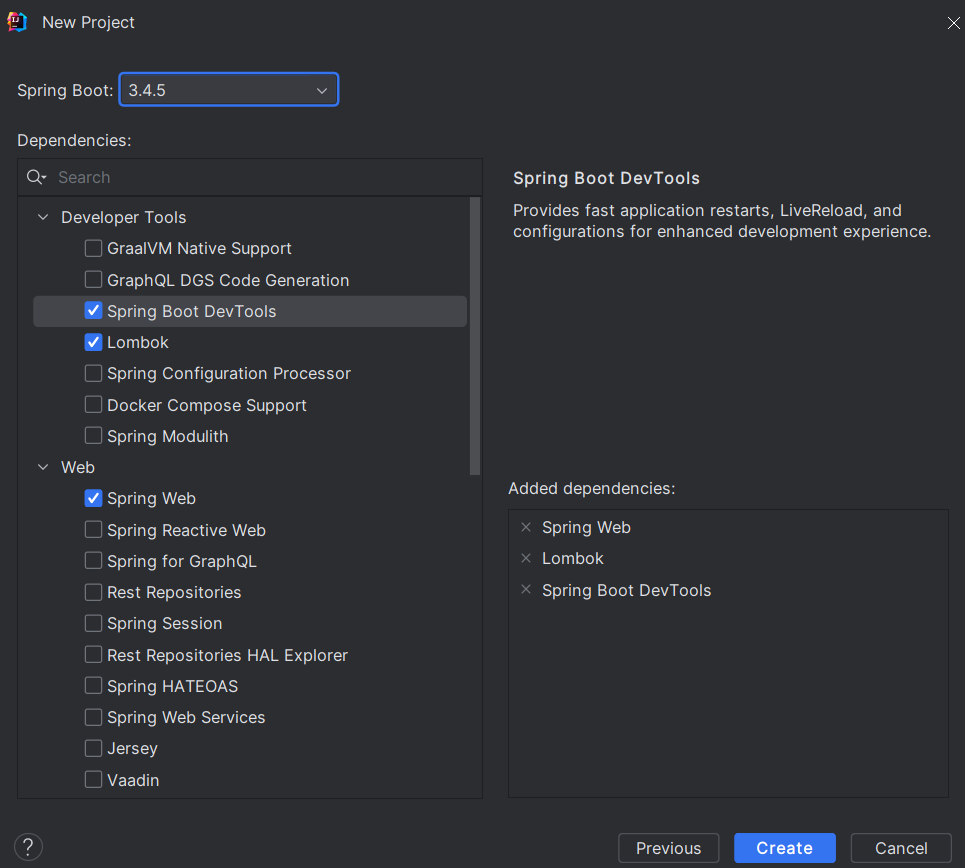Remove Spring Web from added dependencies

tap(526, 528)
